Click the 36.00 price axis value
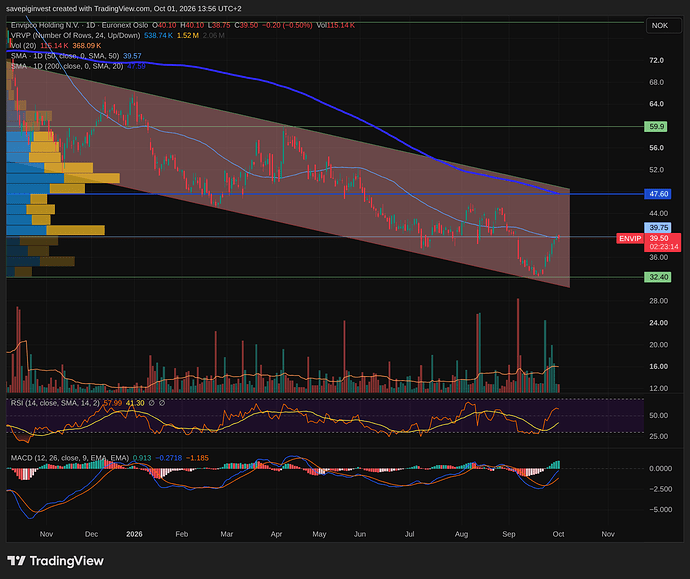The width and height of the screenshot is (690, 579). (658, 257)
